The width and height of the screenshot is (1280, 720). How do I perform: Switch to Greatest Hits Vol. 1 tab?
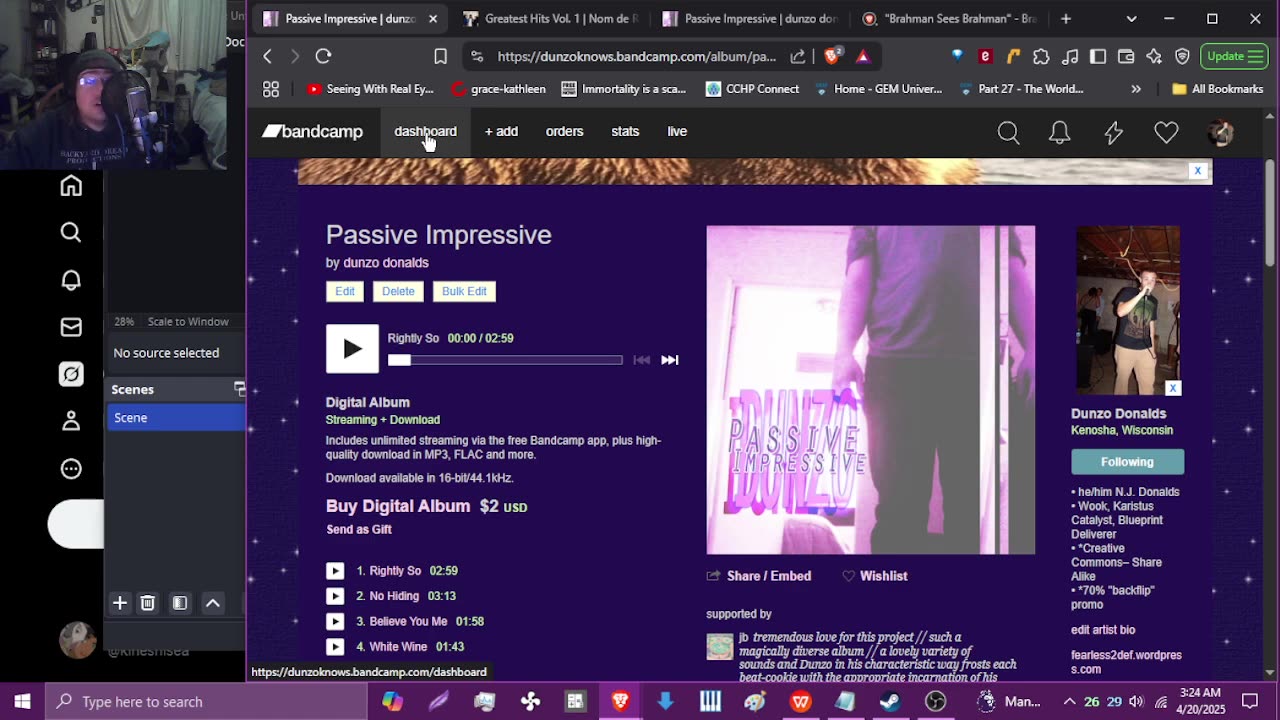550,18
